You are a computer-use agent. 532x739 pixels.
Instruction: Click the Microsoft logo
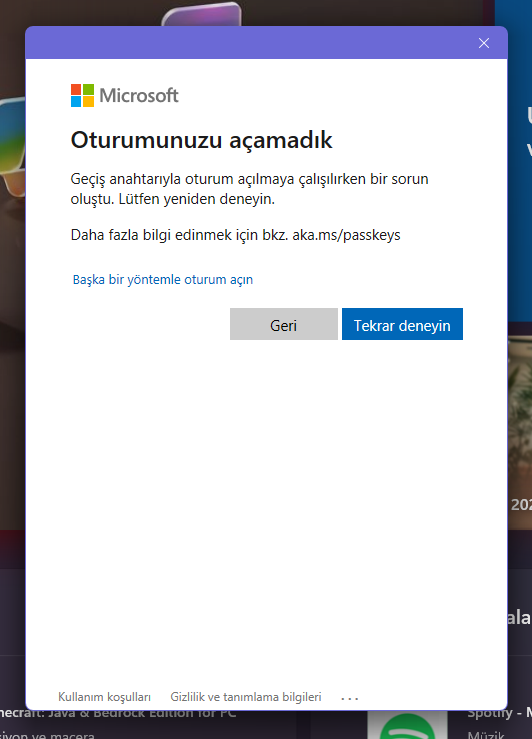point(124,95)
